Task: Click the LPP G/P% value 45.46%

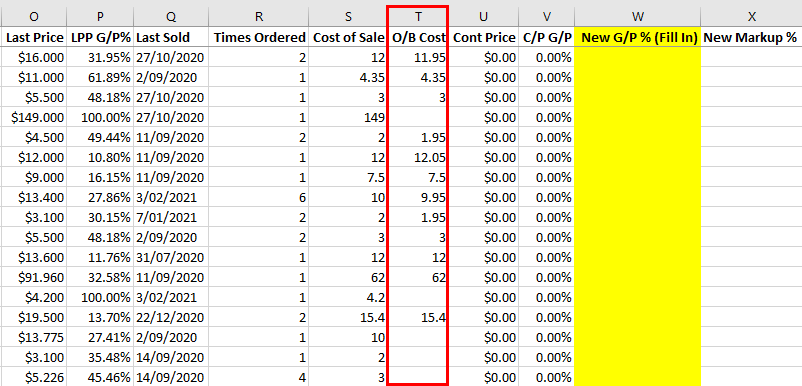Action: tap(100, 378)
